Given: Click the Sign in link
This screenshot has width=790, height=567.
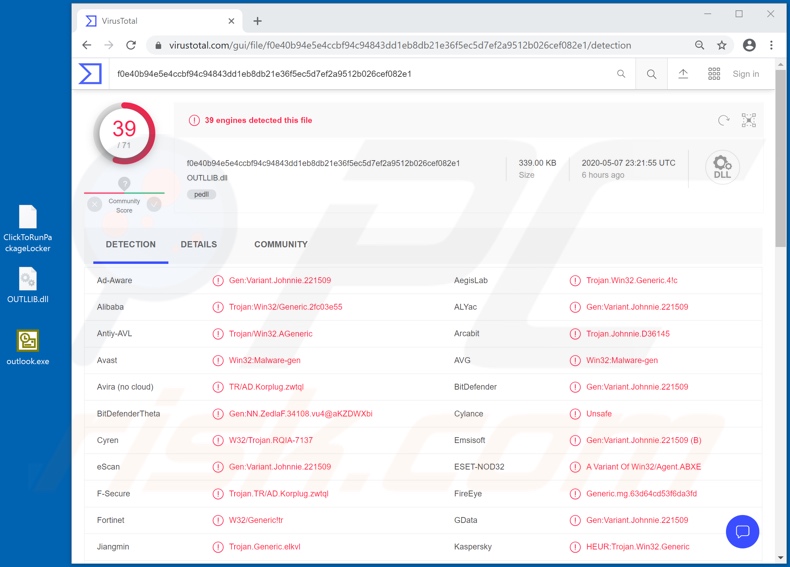Looking at the screenshot, I should pyautogui.click(x=746, y=74).
